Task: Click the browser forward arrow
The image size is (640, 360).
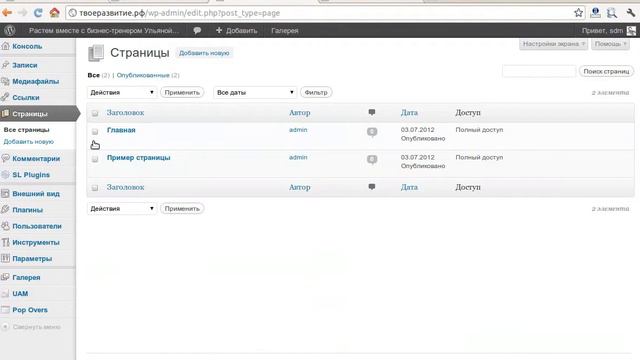Action: (x=22, y=13)
